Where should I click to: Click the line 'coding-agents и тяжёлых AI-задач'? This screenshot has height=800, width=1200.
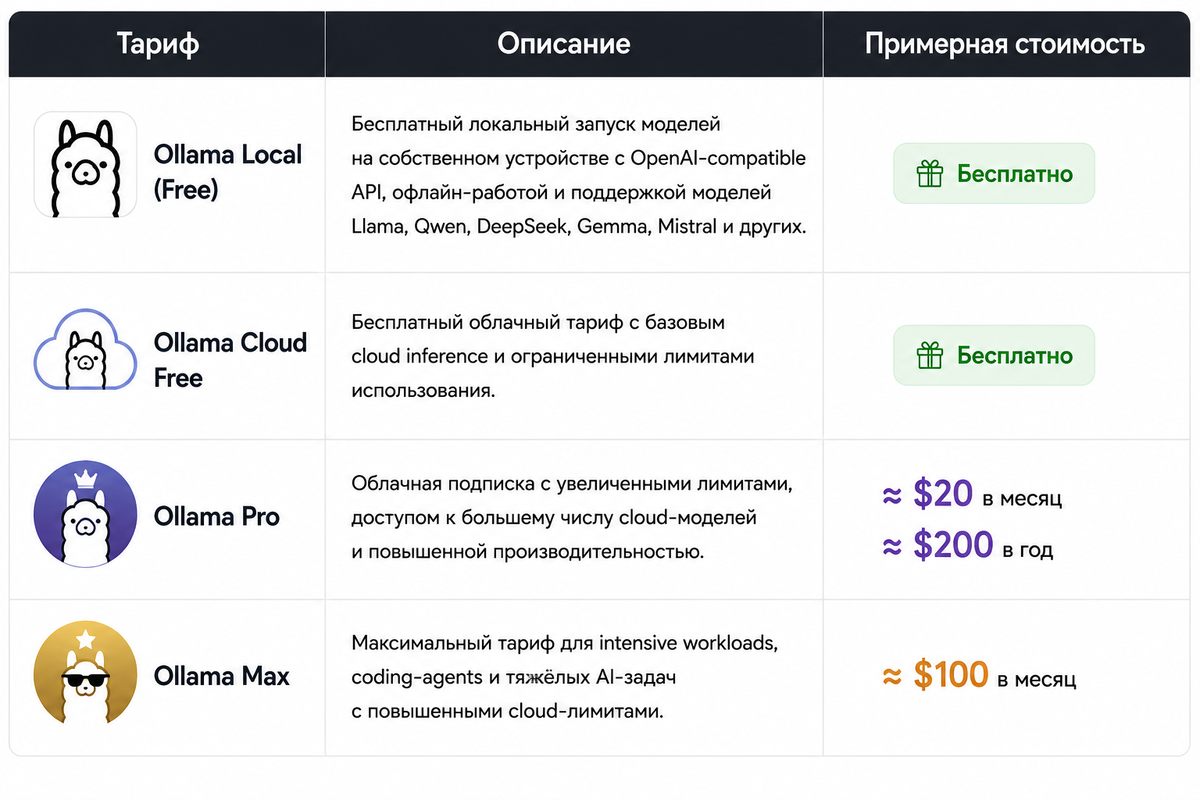point(514,676)
